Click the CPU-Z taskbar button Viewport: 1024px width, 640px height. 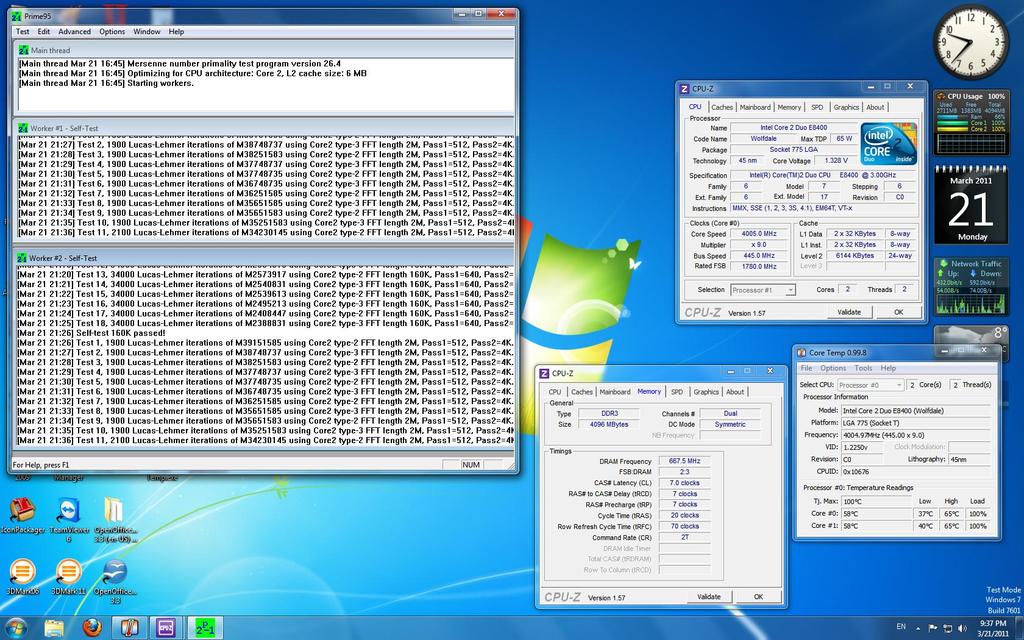tap(167, 628)
